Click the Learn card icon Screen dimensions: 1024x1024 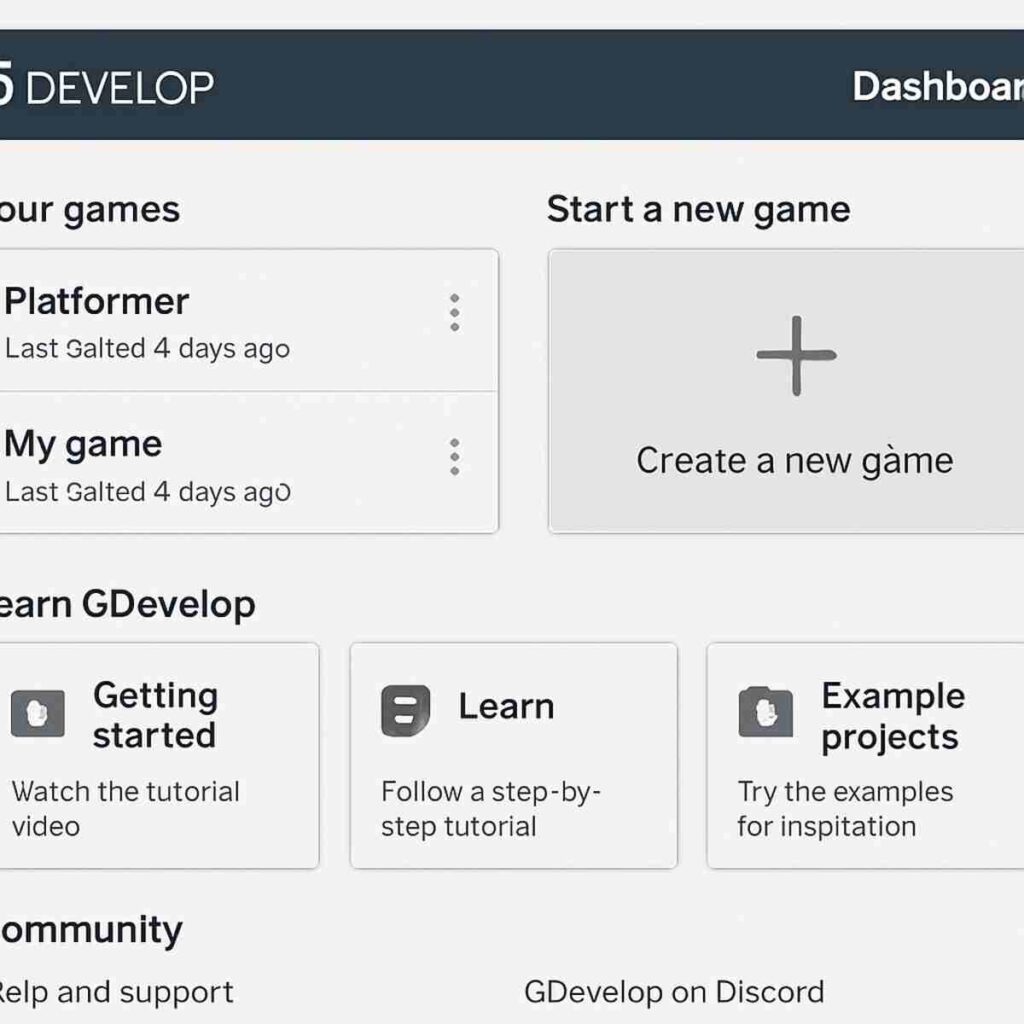point(406,711)
